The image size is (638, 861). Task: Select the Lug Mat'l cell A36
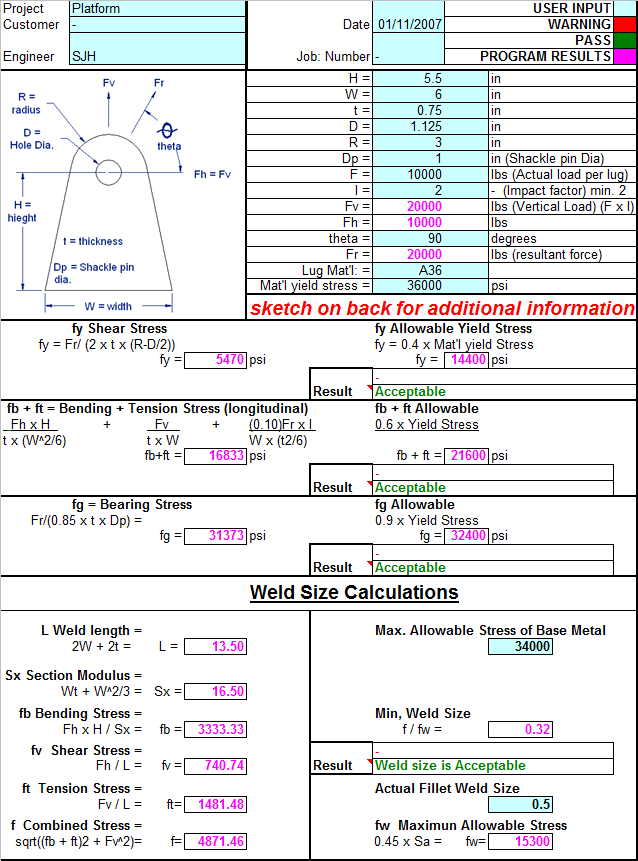coord(430,270)
